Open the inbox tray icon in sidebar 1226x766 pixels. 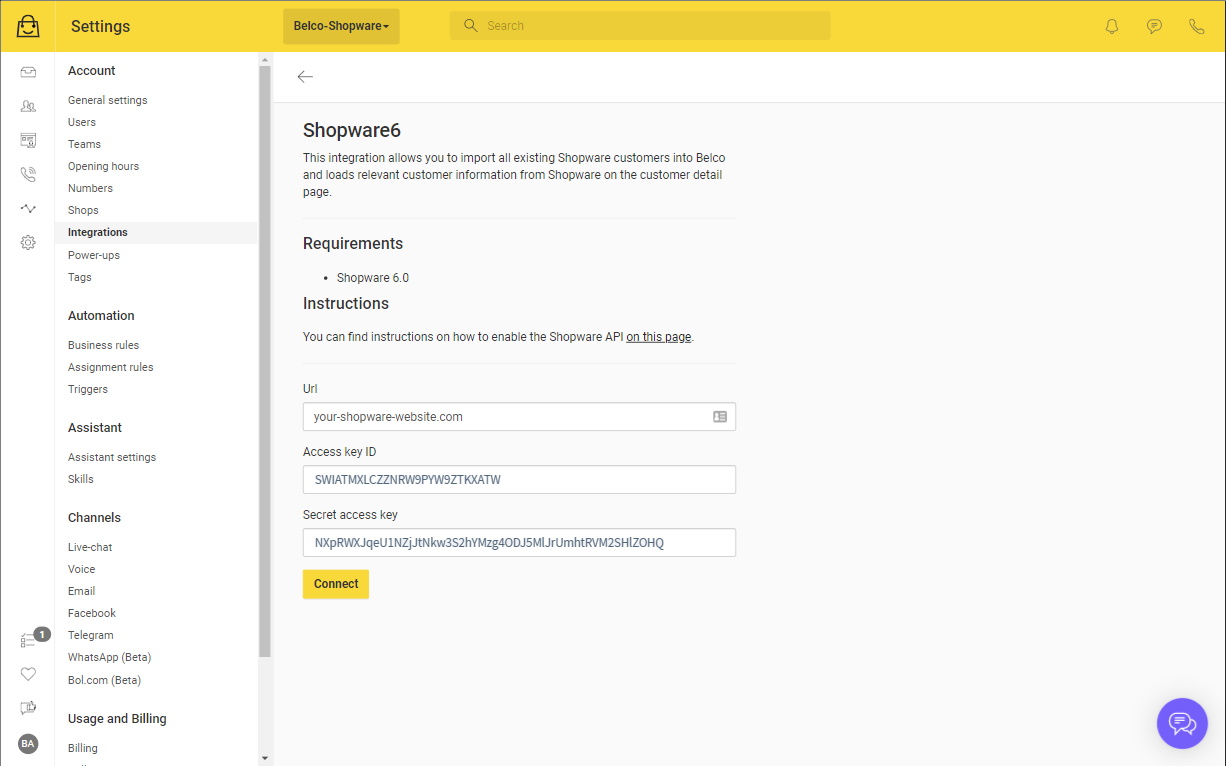coord(28,72)
